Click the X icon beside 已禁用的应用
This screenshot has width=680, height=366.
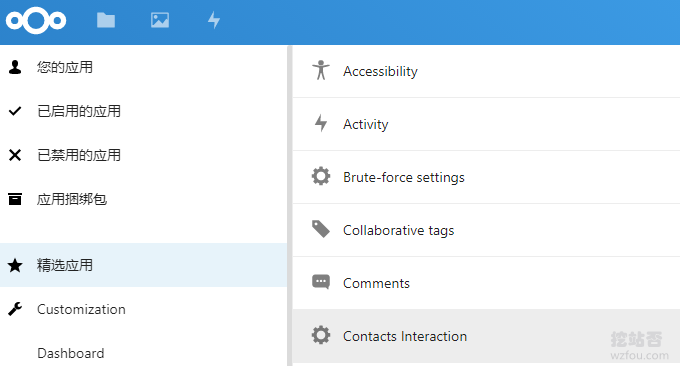tap(15, 155)
